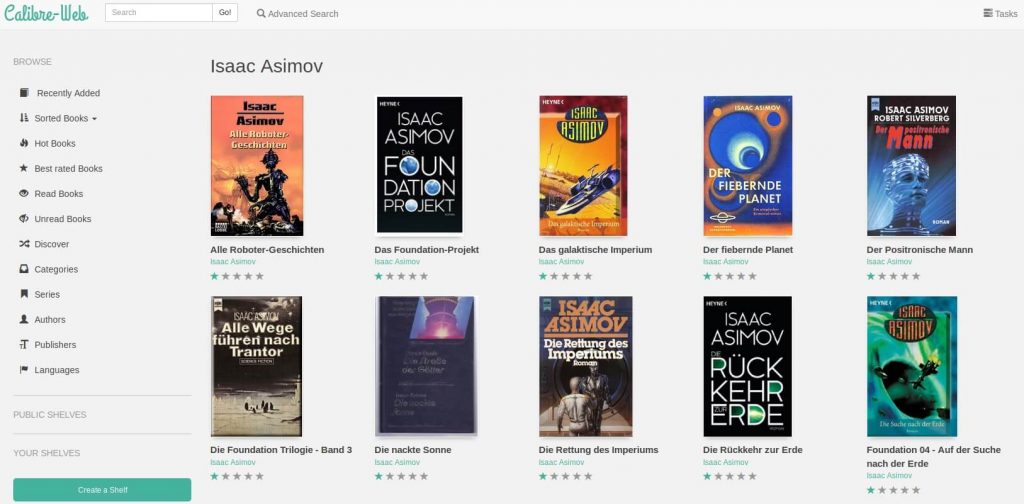The image size is (1024, 504).
Task: Click the Best rated Books star icon
Action: 24,169
